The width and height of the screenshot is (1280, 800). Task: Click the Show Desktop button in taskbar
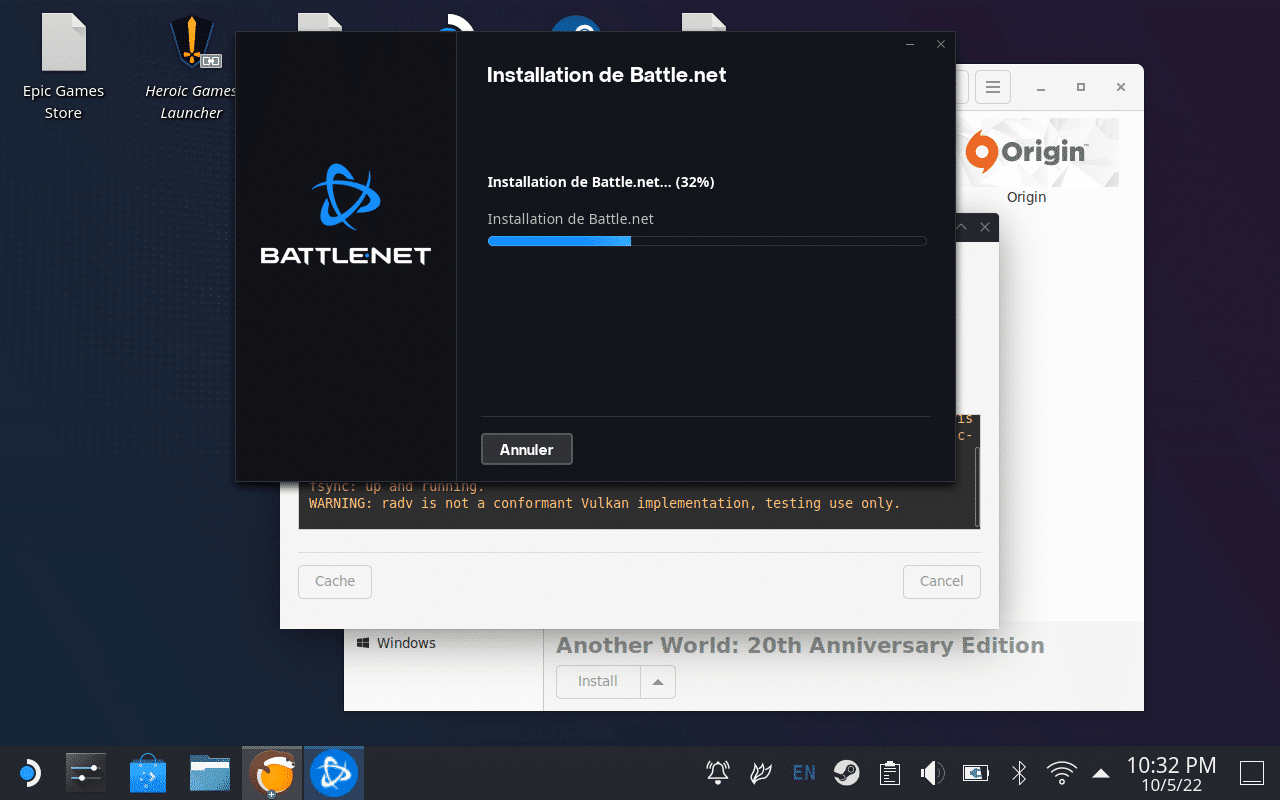coord(1252,773)
